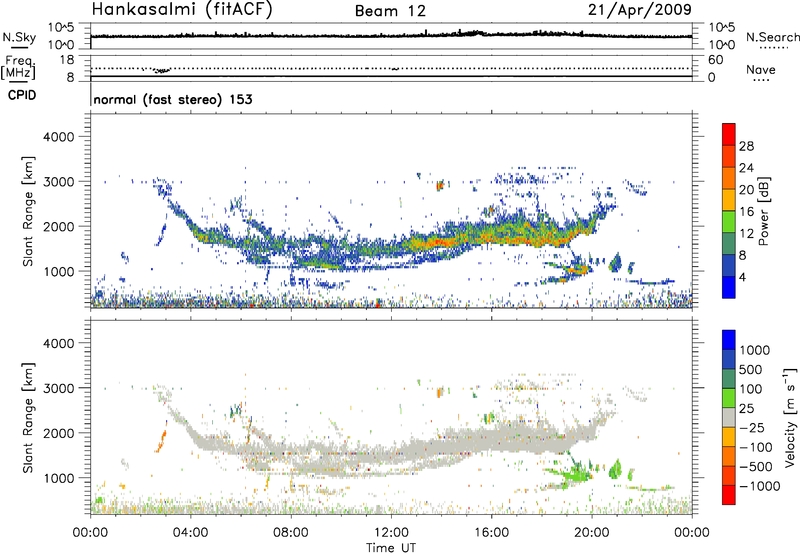Pick the light green 25–100 Velocity segment

tap(729, 398)
